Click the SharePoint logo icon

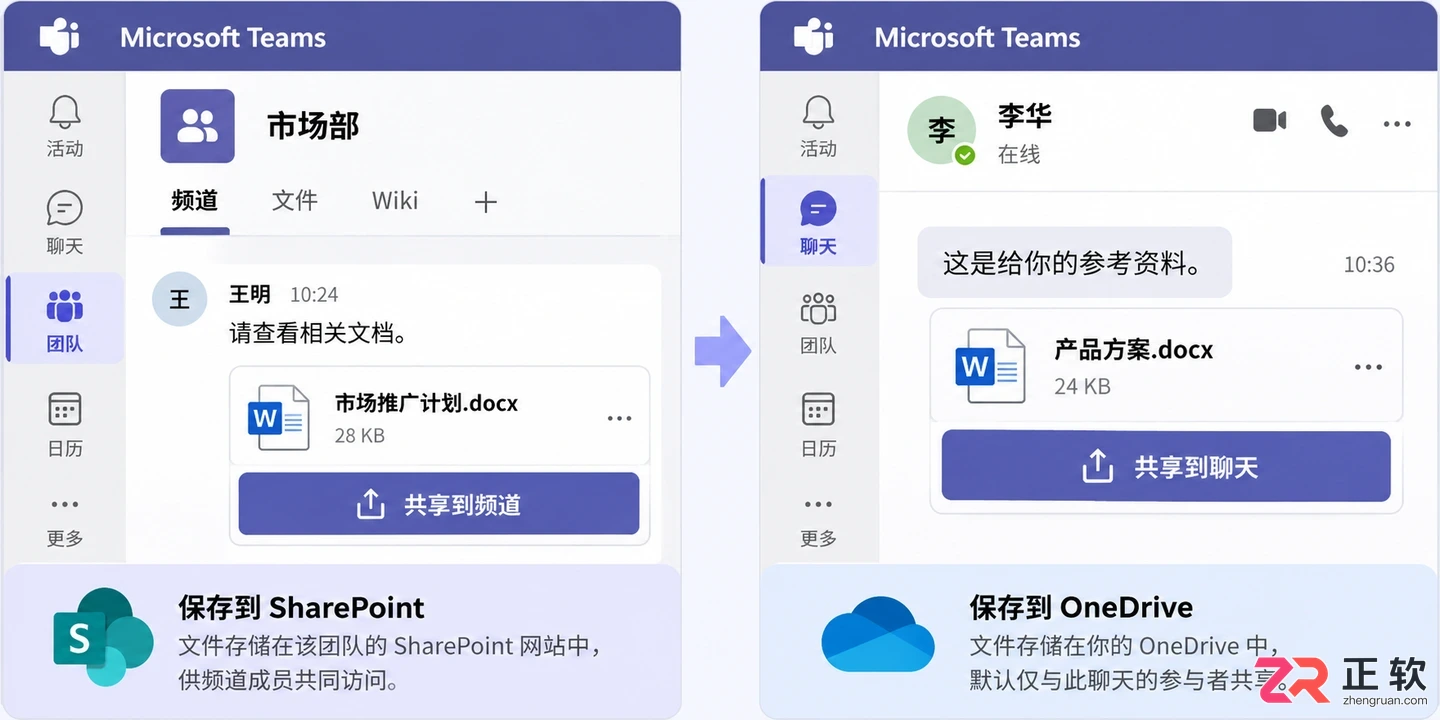click(x=102, y=636)
